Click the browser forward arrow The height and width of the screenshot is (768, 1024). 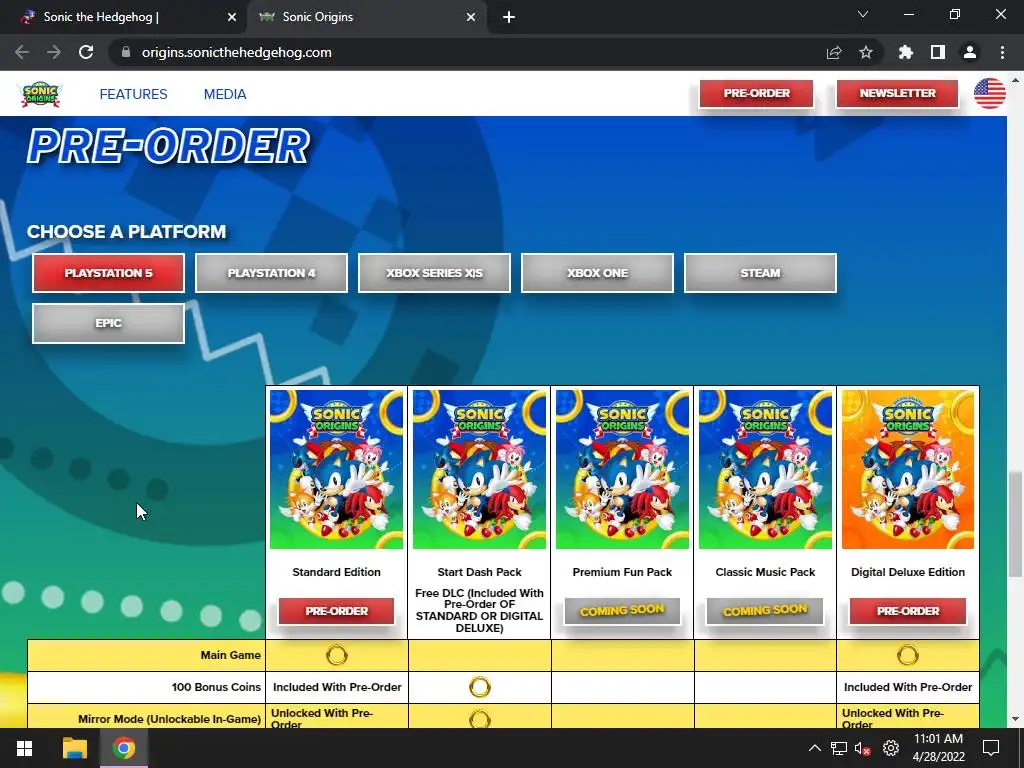[x=54, y=52]
